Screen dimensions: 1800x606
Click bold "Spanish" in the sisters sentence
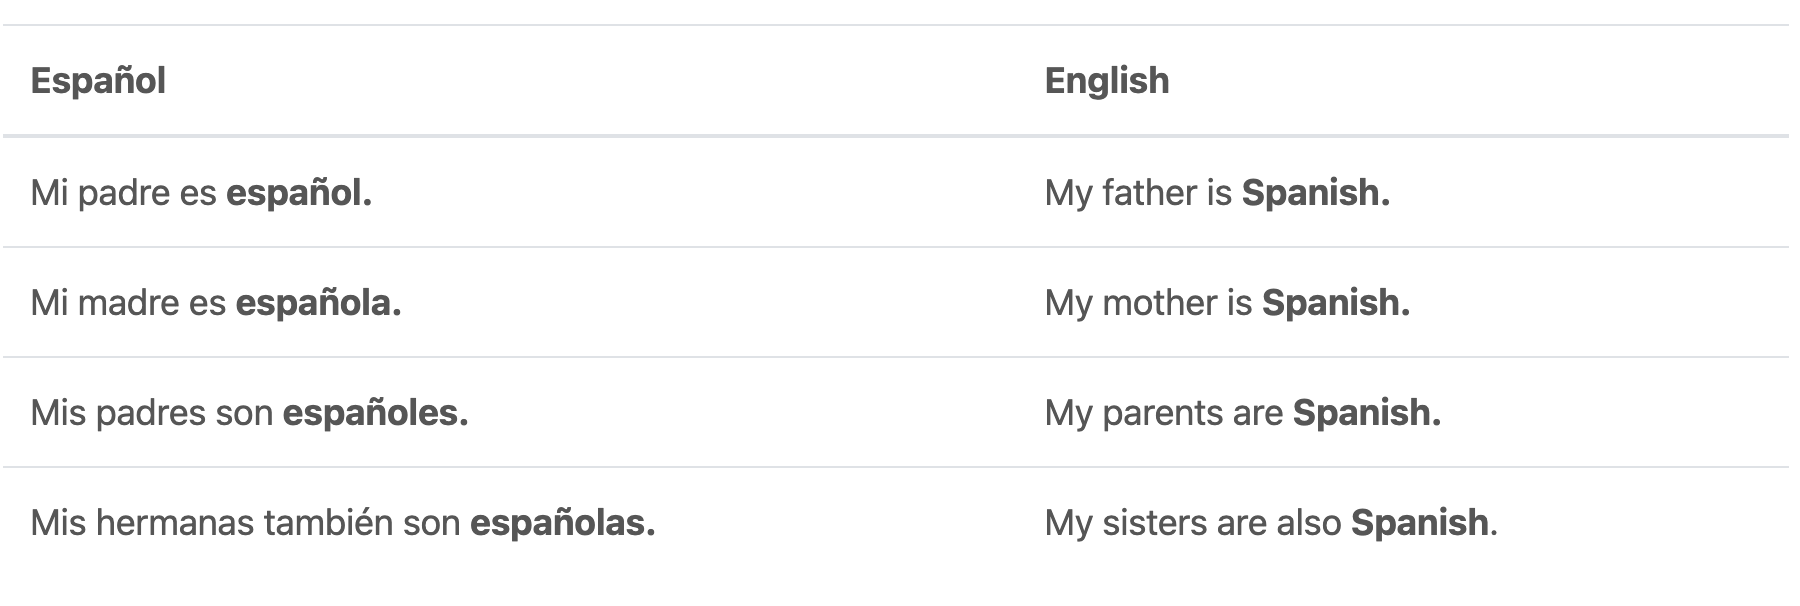pos(1419,523)
